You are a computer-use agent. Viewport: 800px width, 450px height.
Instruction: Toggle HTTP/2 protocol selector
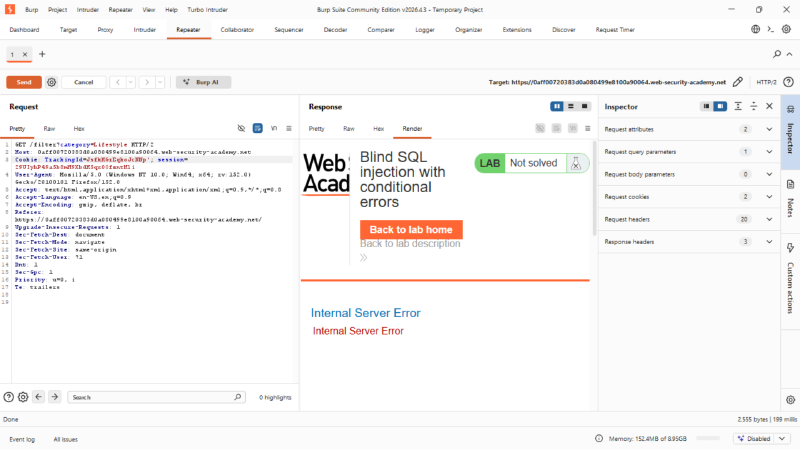[x=766, y=82]
